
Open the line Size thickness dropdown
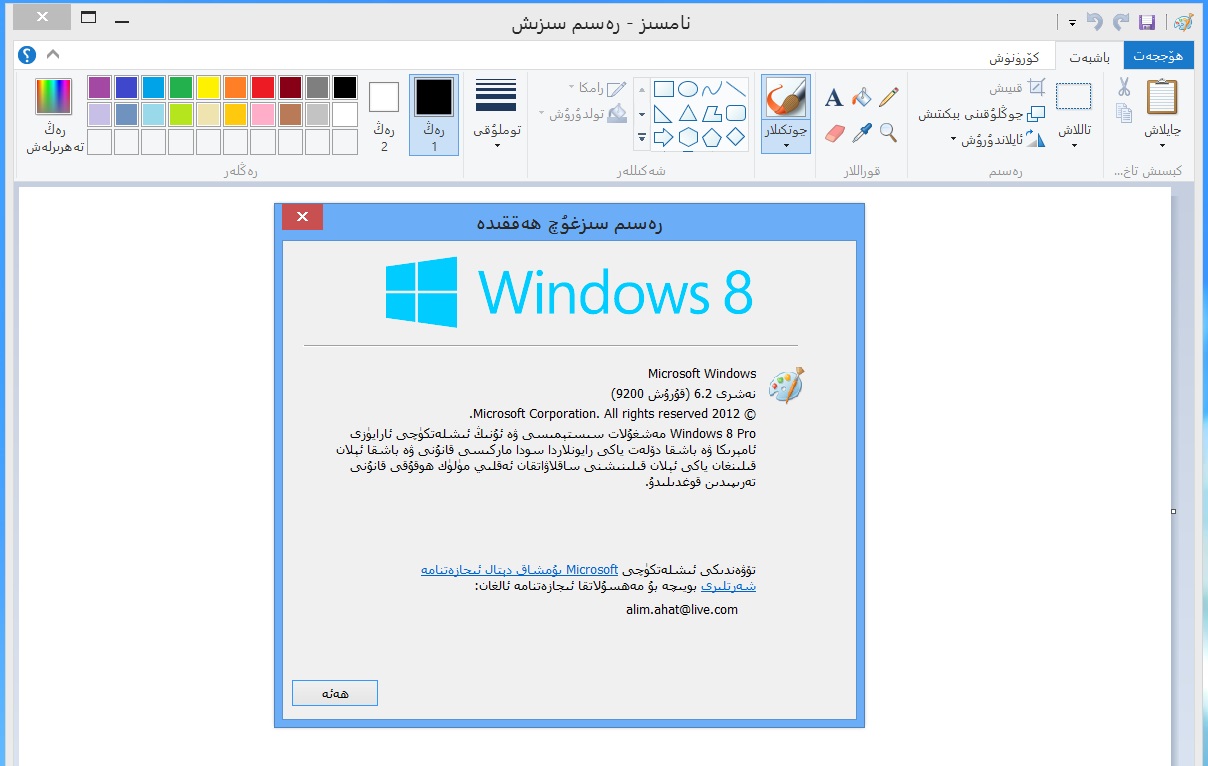pyautogui.click(x=497, y=115)
